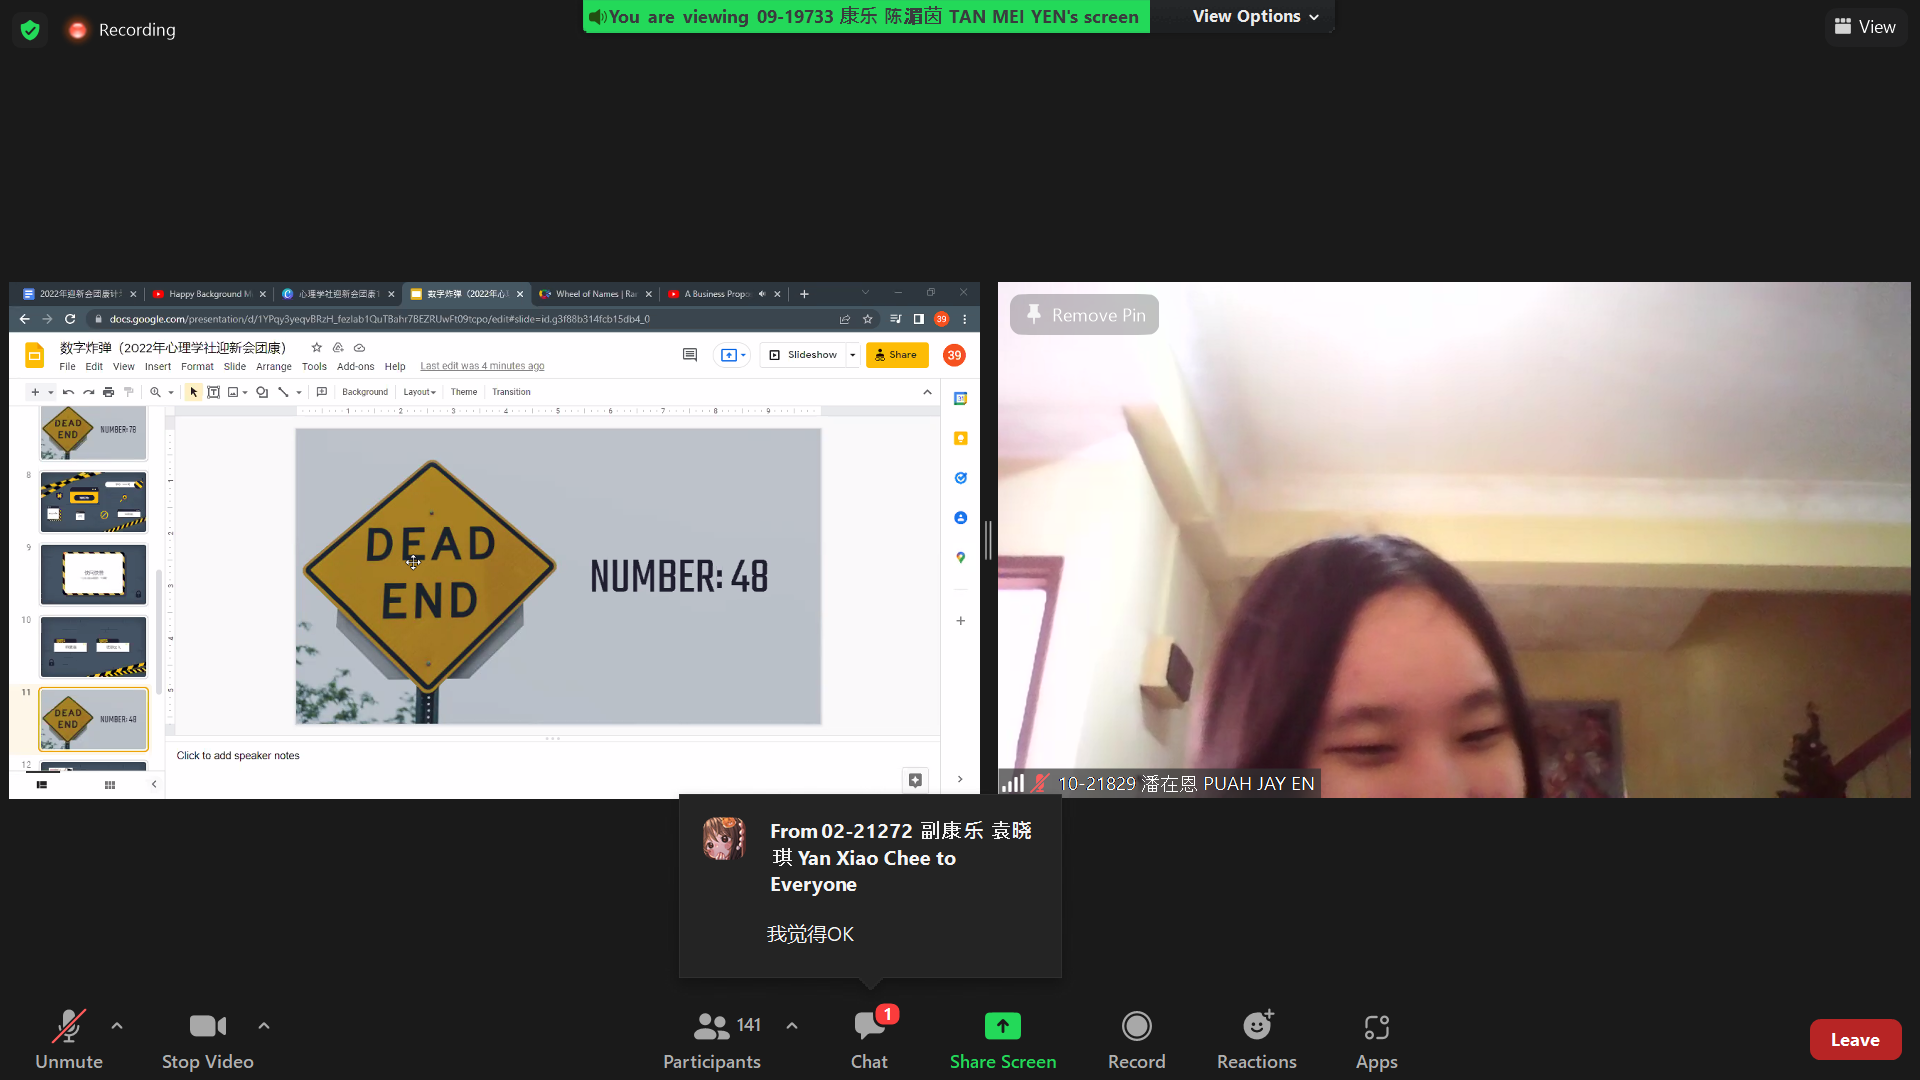Select the Text box tool
The height and width of the screenshot is (1080, 1920).
tap(213, 392)
